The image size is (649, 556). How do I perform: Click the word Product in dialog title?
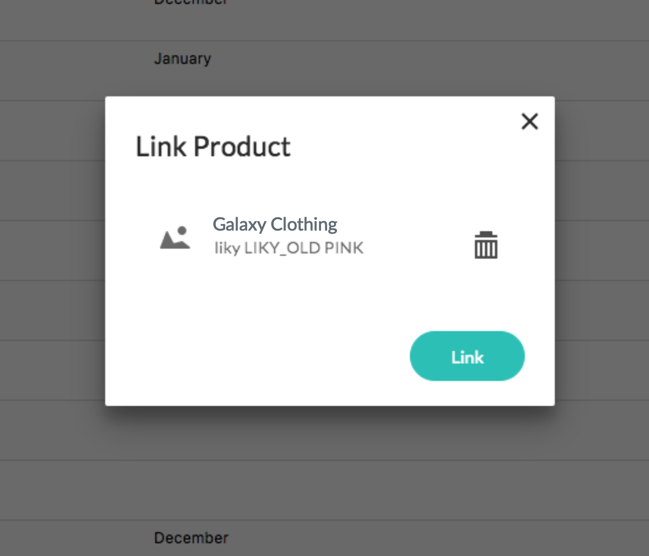point(241,147)
